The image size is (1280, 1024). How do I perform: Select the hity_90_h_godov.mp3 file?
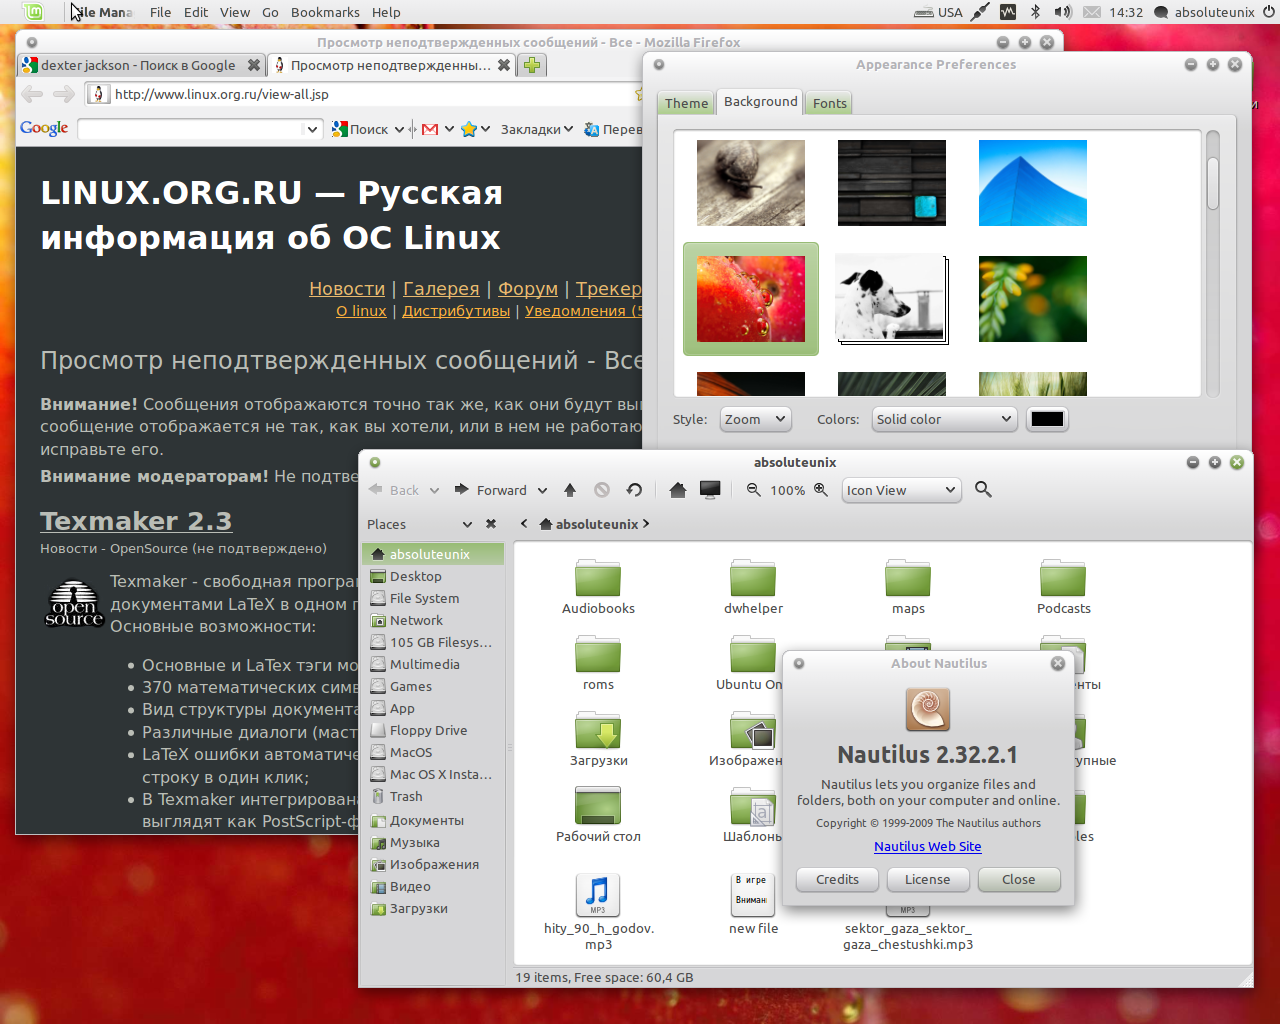pyautogui.click(x=598, y=911)
